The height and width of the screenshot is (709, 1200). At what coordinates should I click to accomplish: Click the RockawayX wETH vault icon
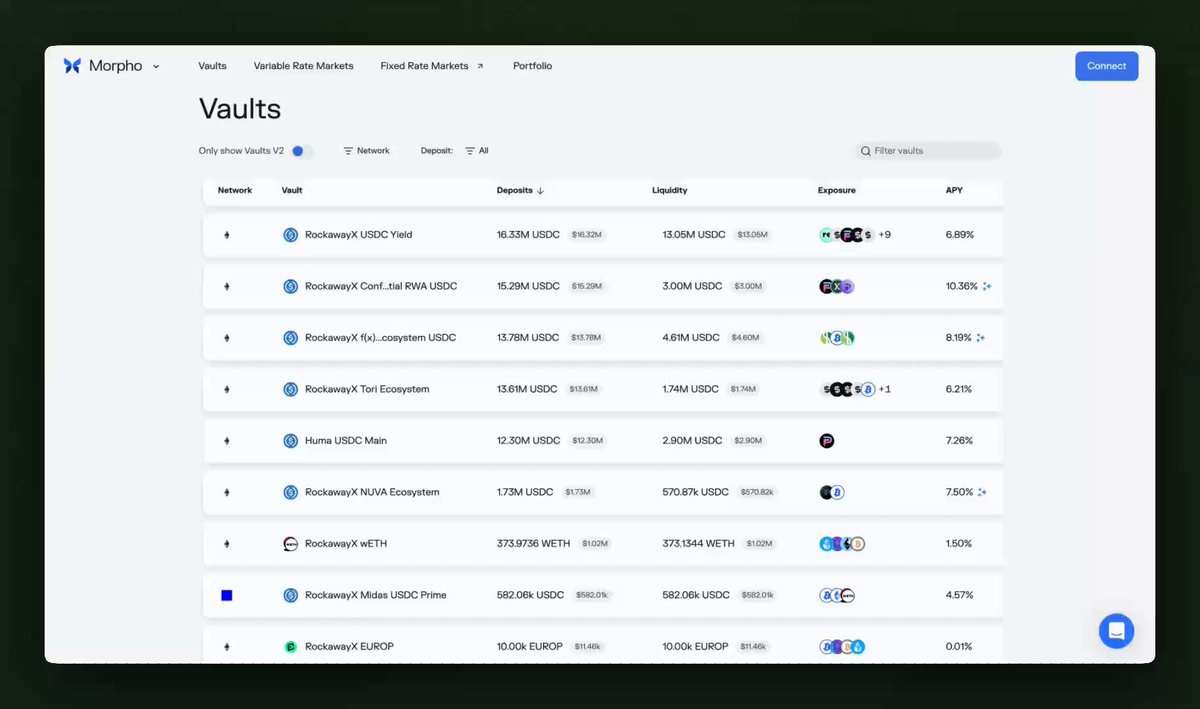291,544
